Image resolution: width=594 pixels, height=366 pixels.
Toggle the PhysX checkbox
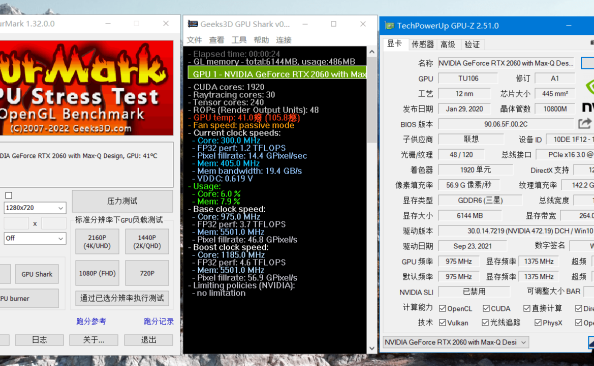538,322
